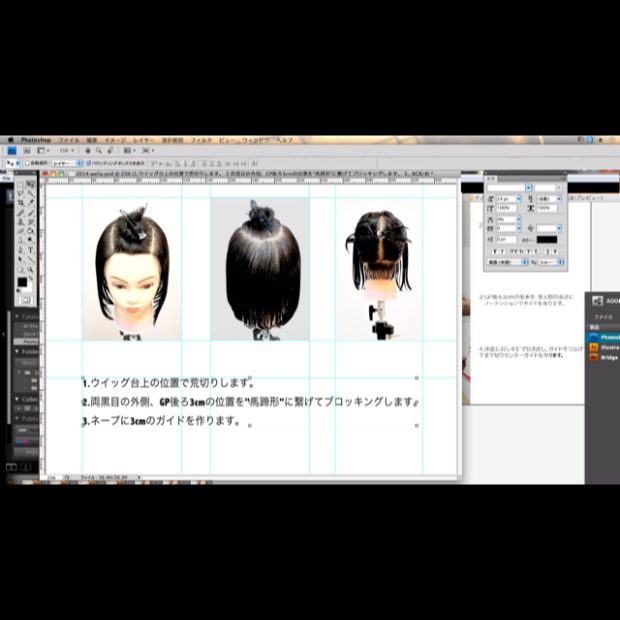Select the Magic Wand tool
Screen dimensions: 620x620
30,193
